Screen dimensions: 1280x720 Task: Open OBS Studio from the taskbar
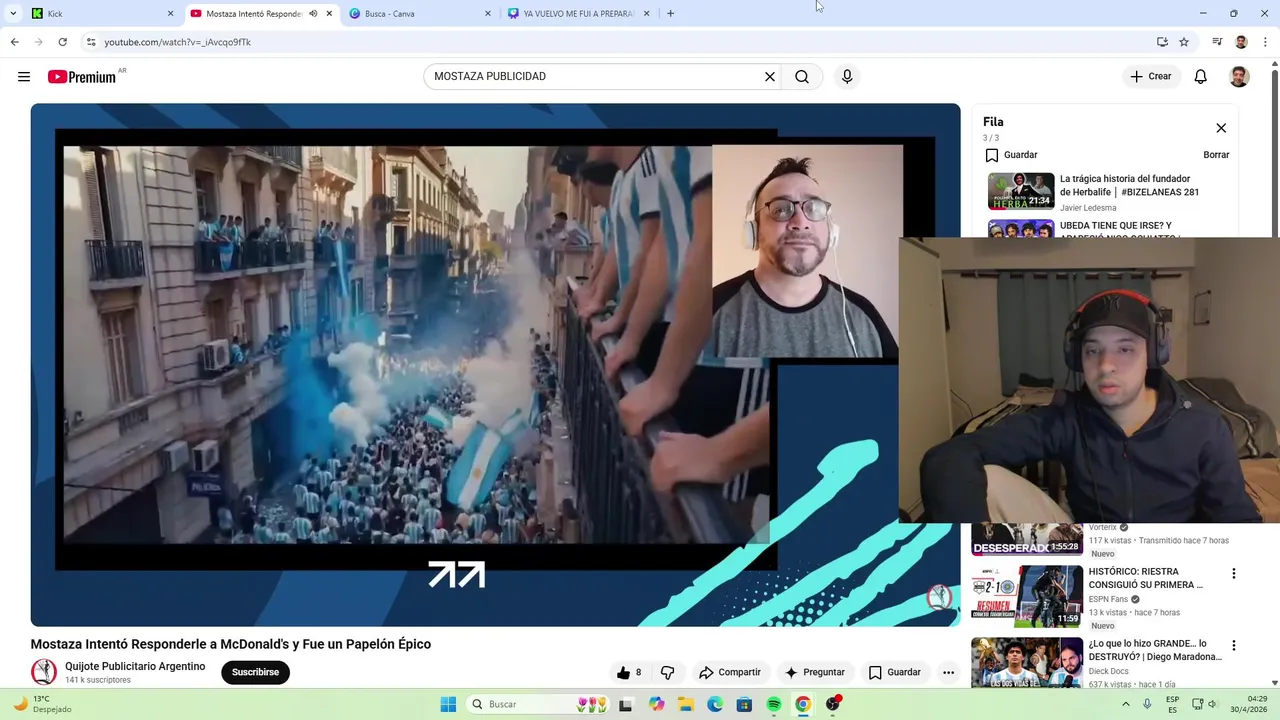click(x=833, y=704)
